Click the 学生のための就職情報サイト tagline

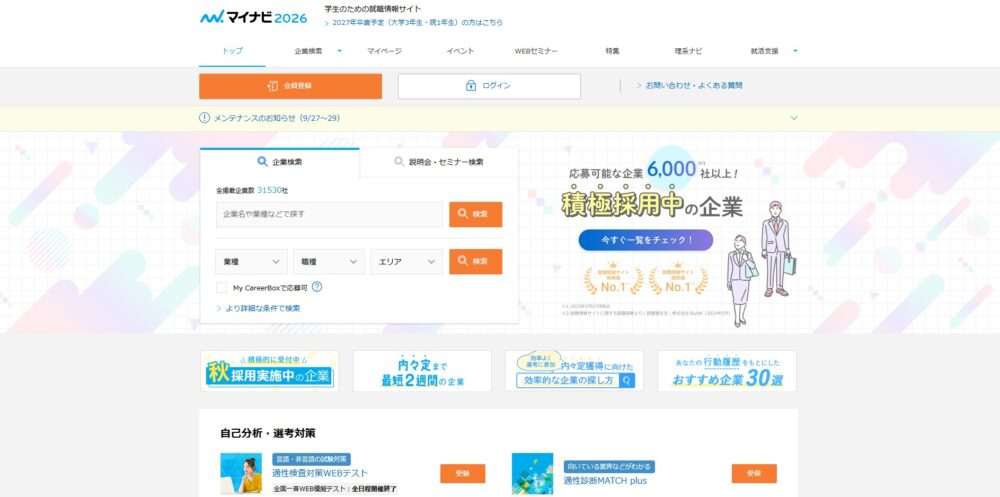(372, 9)
